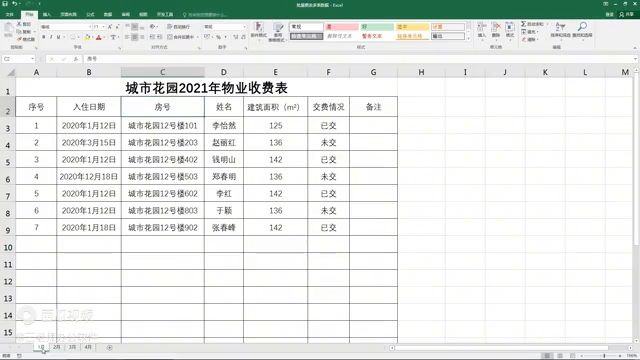The height and width of the screenshot is (360, 640).
Task: Click the Copy icon in clipboard group
Action: coord(19,31)
